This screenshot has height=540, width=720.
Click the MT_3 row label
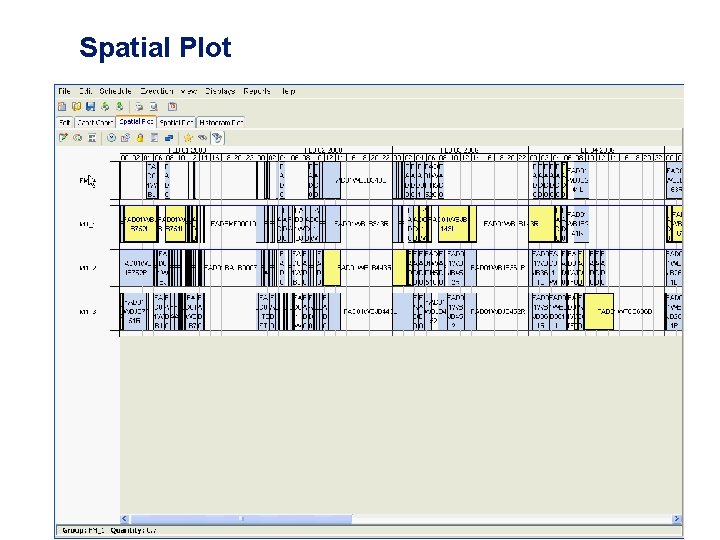(88, 312)
